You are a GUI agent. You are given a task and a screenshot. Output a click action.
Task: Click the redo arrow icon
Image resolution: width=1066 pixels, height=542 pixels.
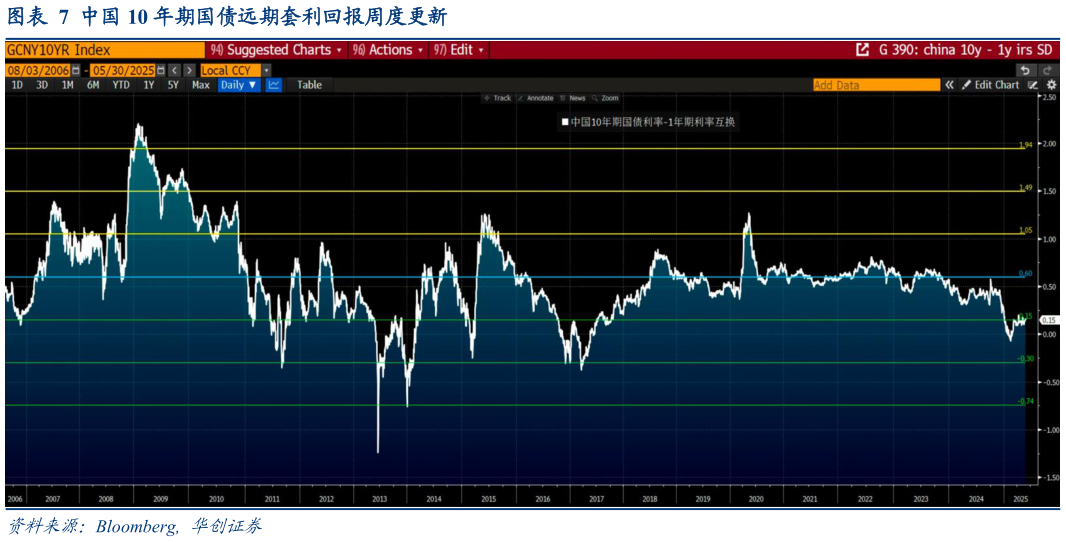point(1047,70)
